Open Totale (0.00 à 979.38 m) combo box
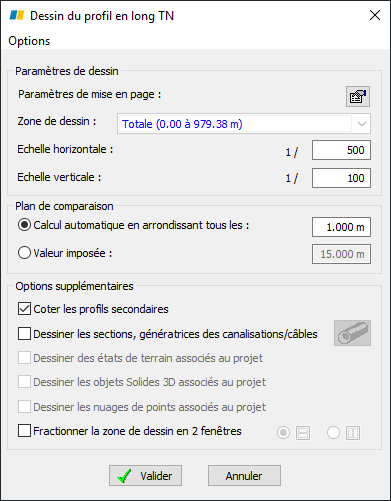391x501 pixels. coord(244,124)
